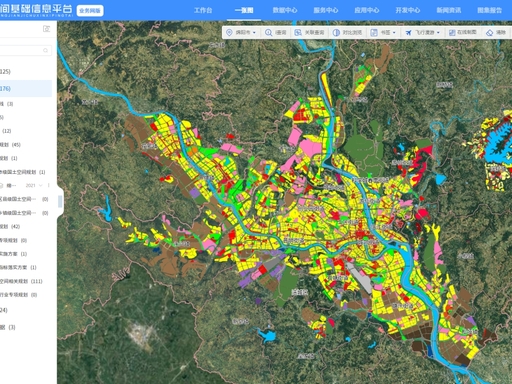
Task: Select the last sidebar row with count (3)
Action: [26, 327]
